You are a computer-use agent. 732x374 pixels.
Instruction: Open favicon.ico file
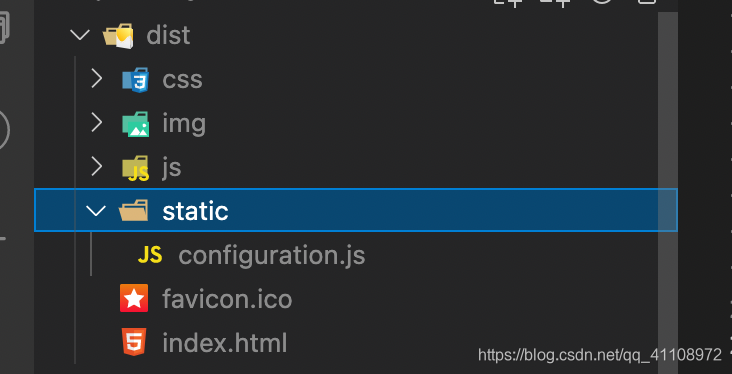pyautogui.click(x=227, y=299)
